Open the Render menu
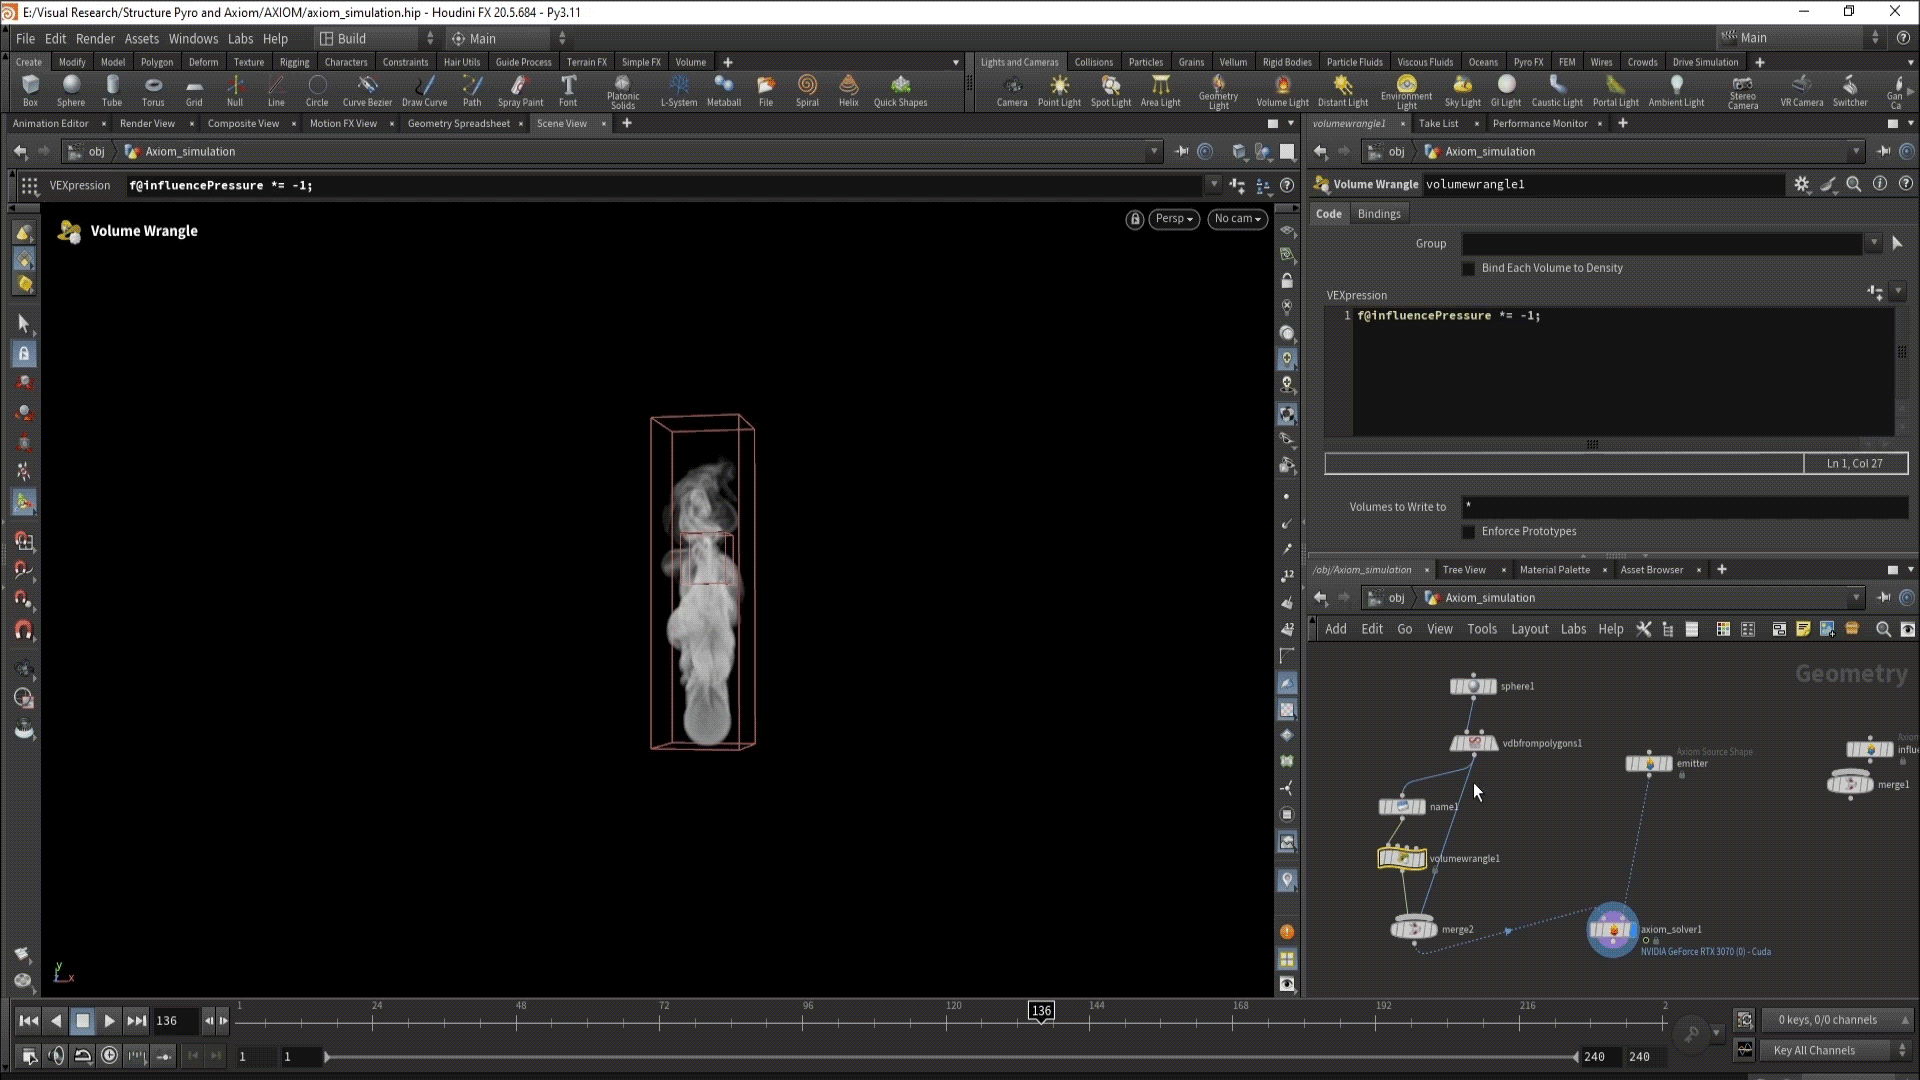Screen dimensions: 1920x1080 (95, 38)
